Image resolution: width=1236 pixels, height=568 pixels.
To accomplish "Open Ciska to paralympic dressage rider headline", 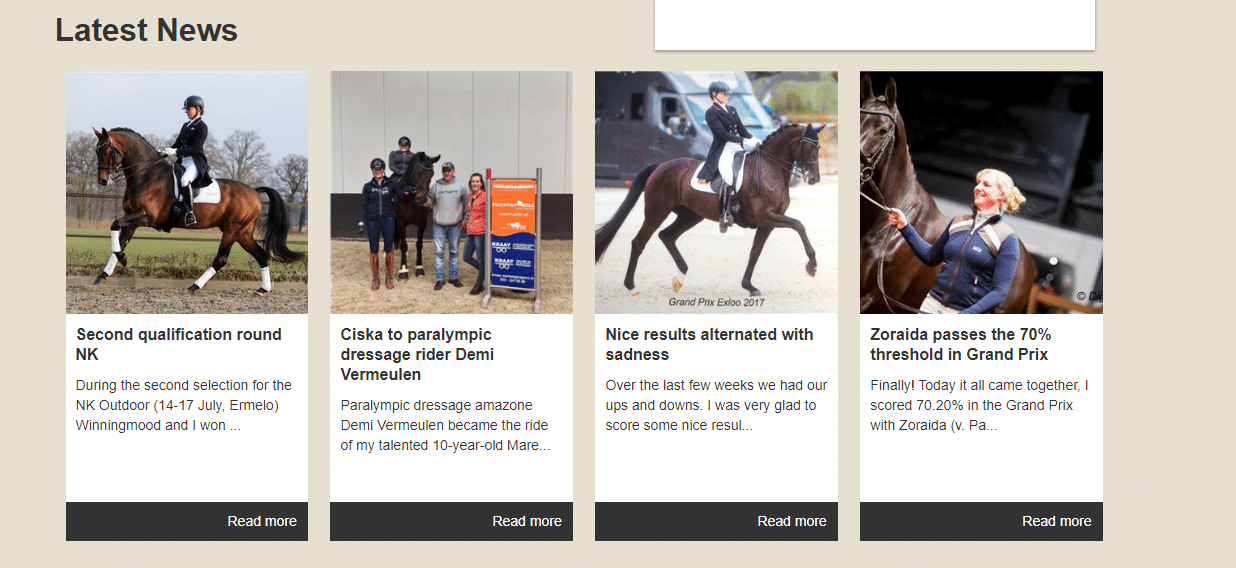I will tap(417, 354).
